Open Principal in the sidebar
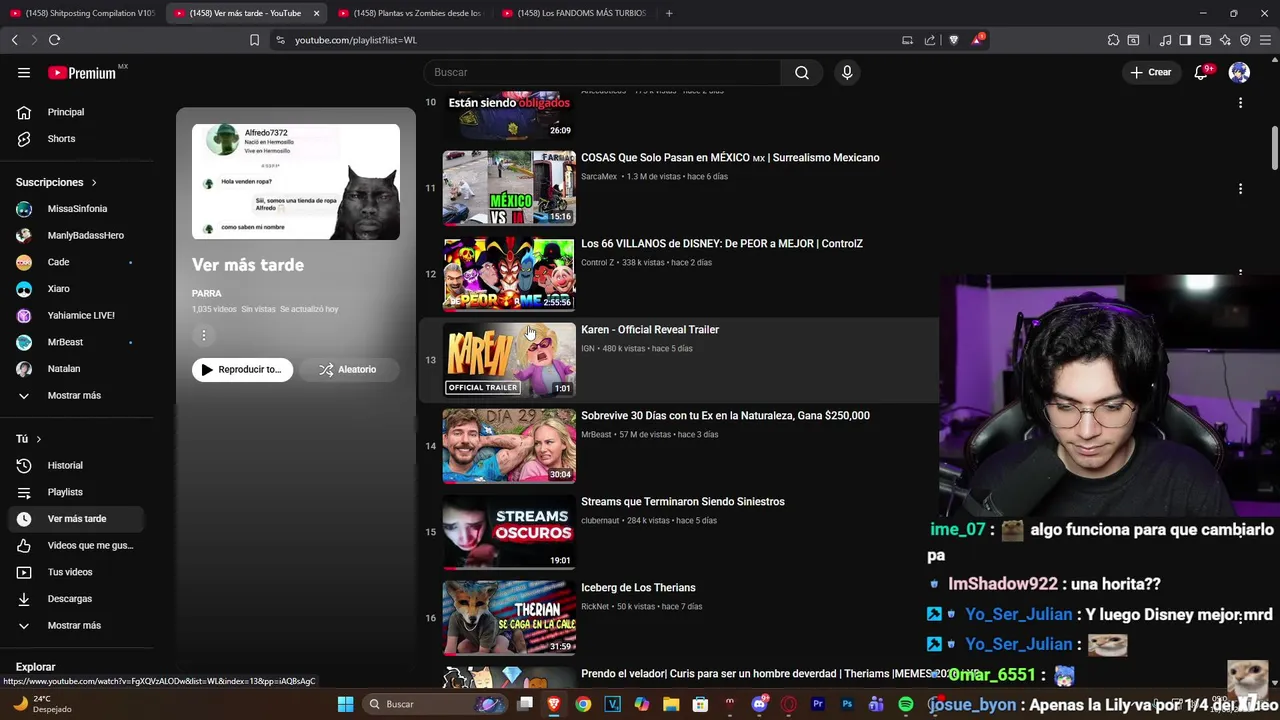This screenshot has height=720, width=1280. pos(78,112)
